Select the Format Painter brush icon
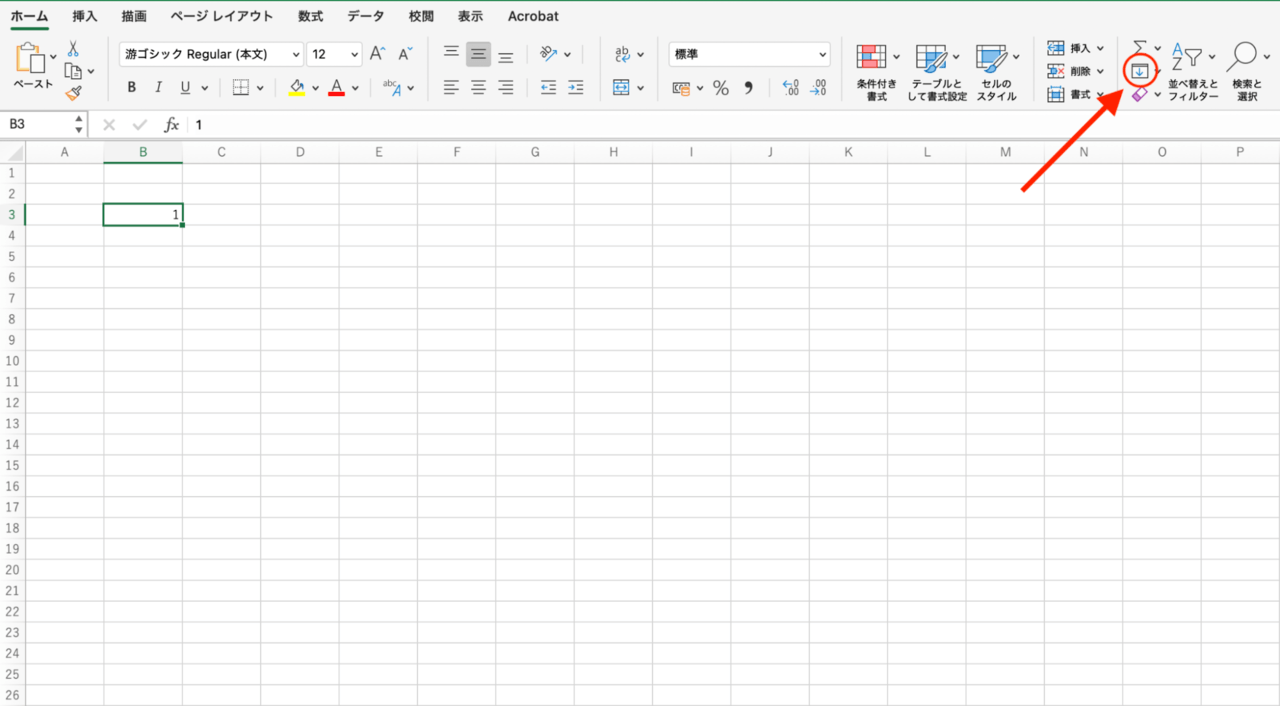The image size is (1280, 706). click(x=73, y=93)
